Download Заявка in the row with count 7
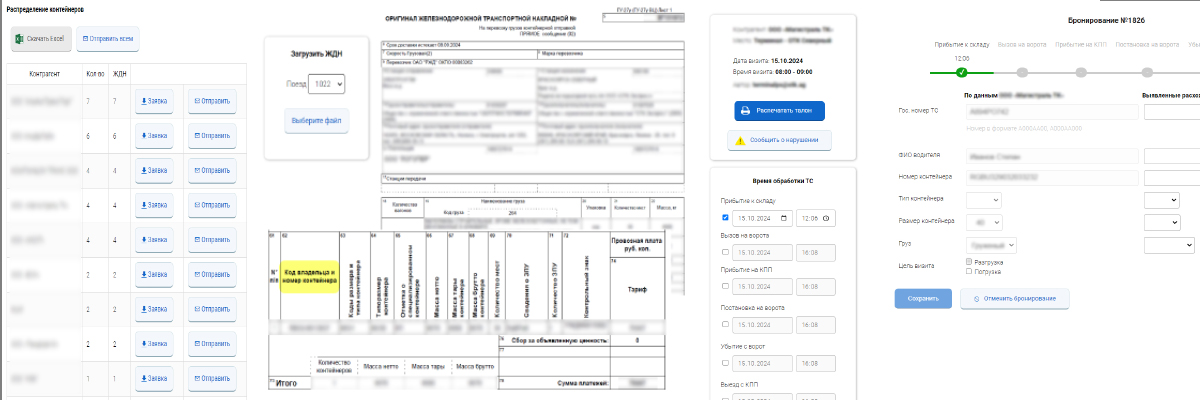The image size is (1200, 400). tap(154, 101)
